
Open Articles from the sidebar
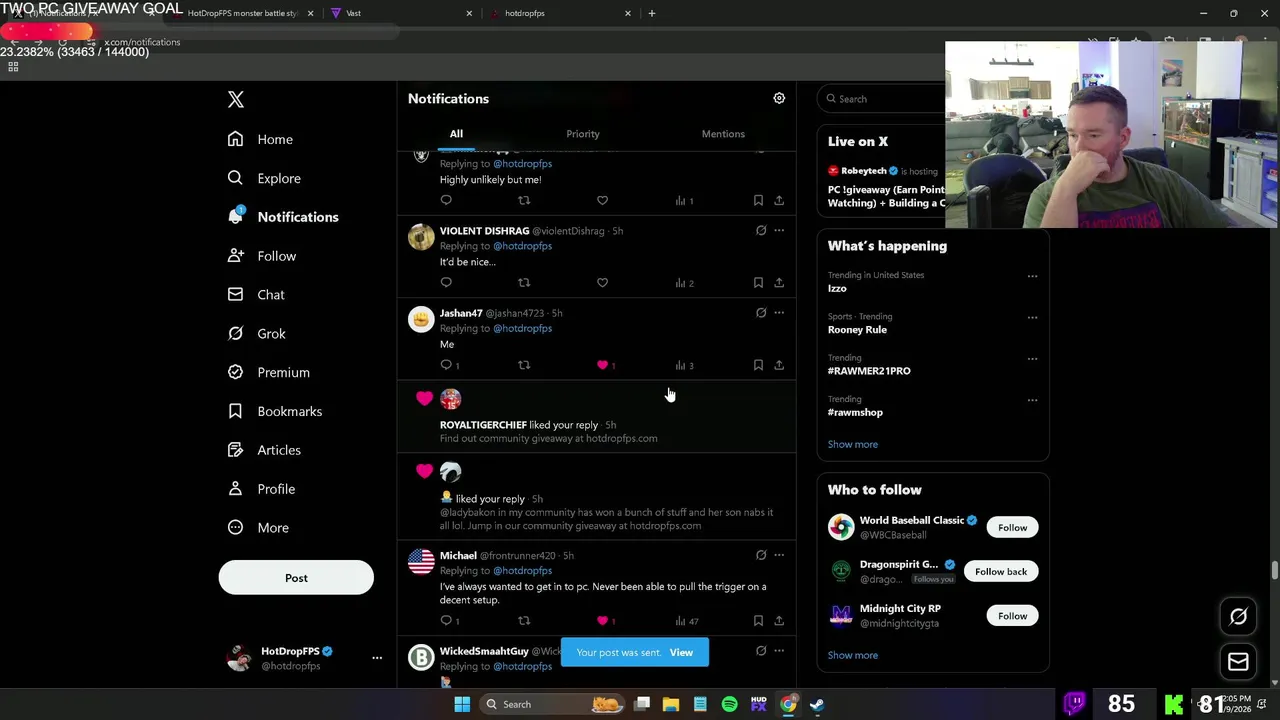pos(264,450)
